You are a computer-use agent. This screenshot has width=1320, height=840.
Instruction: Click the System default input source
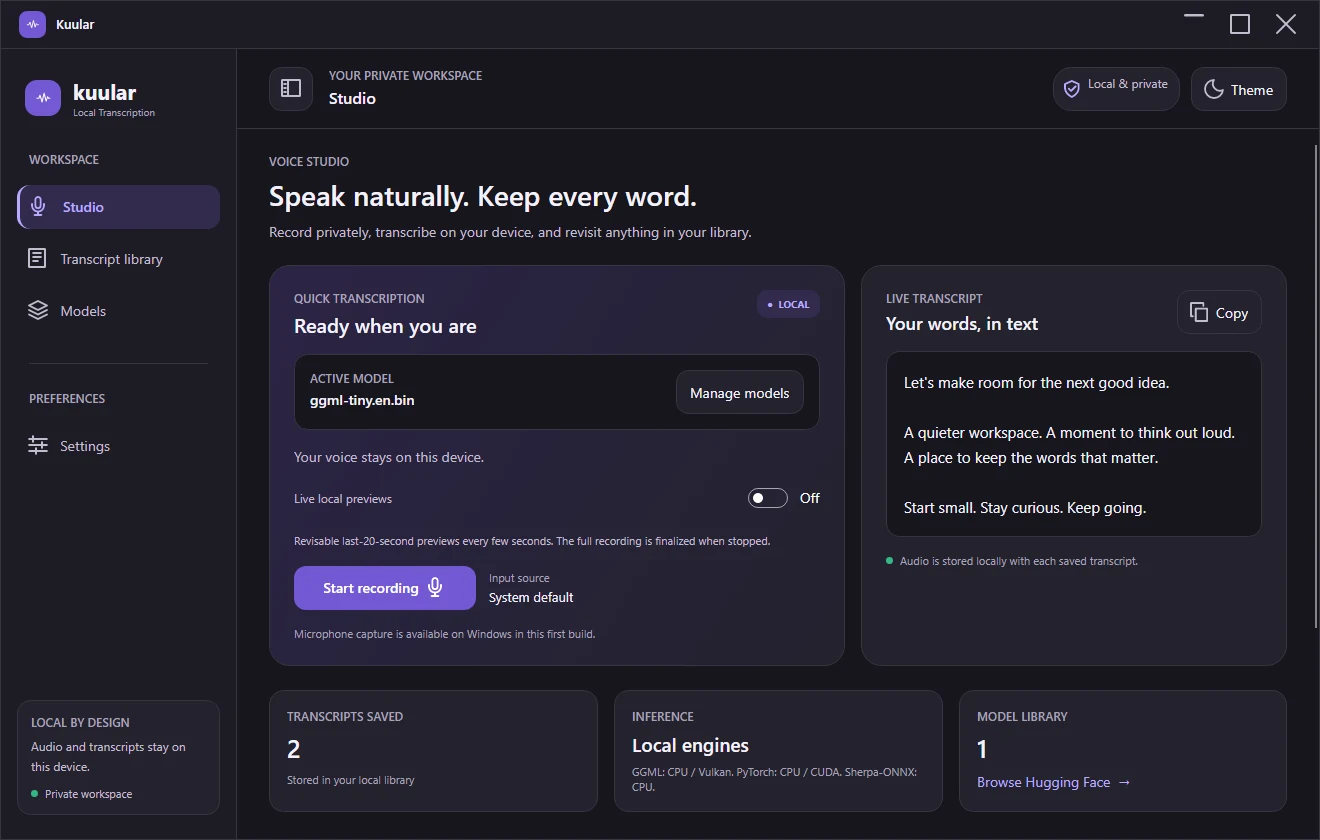pos(531,597)
